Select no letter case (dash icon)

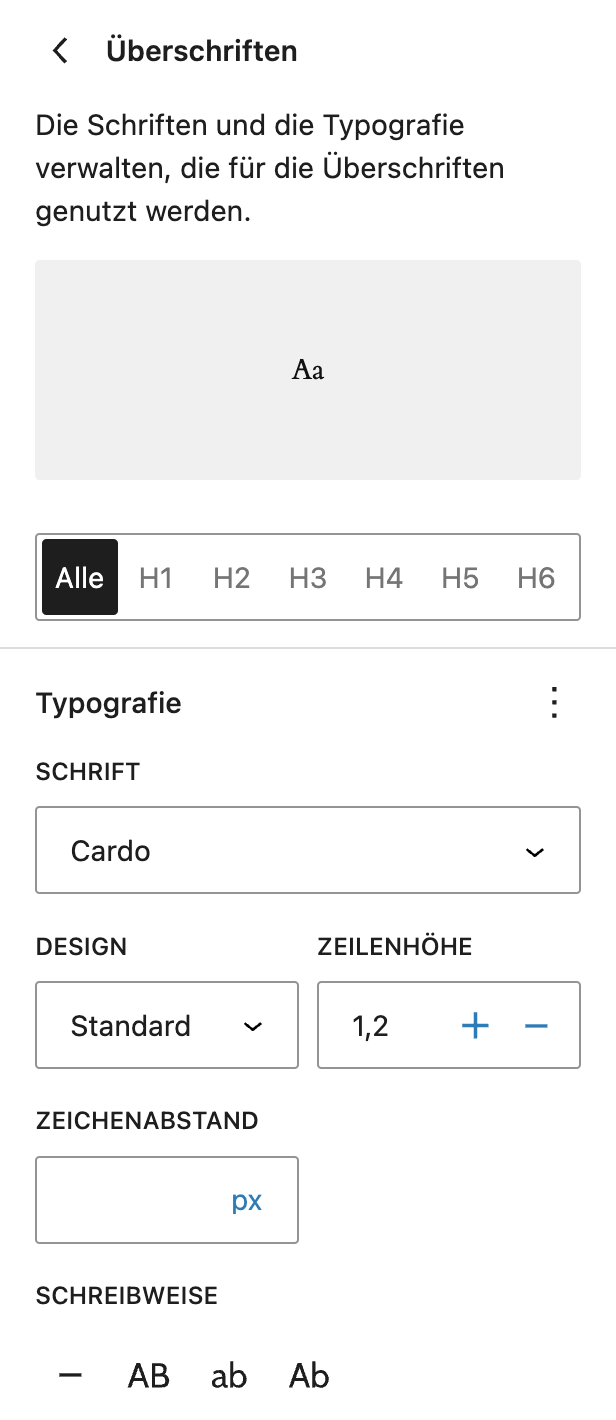[70, 1376]
